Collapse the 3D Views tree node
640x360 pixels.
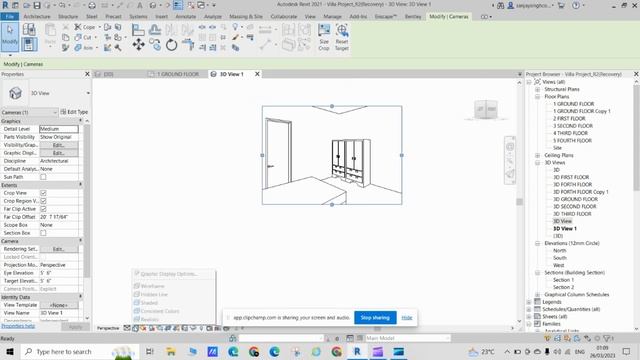(x=538, y=163)
